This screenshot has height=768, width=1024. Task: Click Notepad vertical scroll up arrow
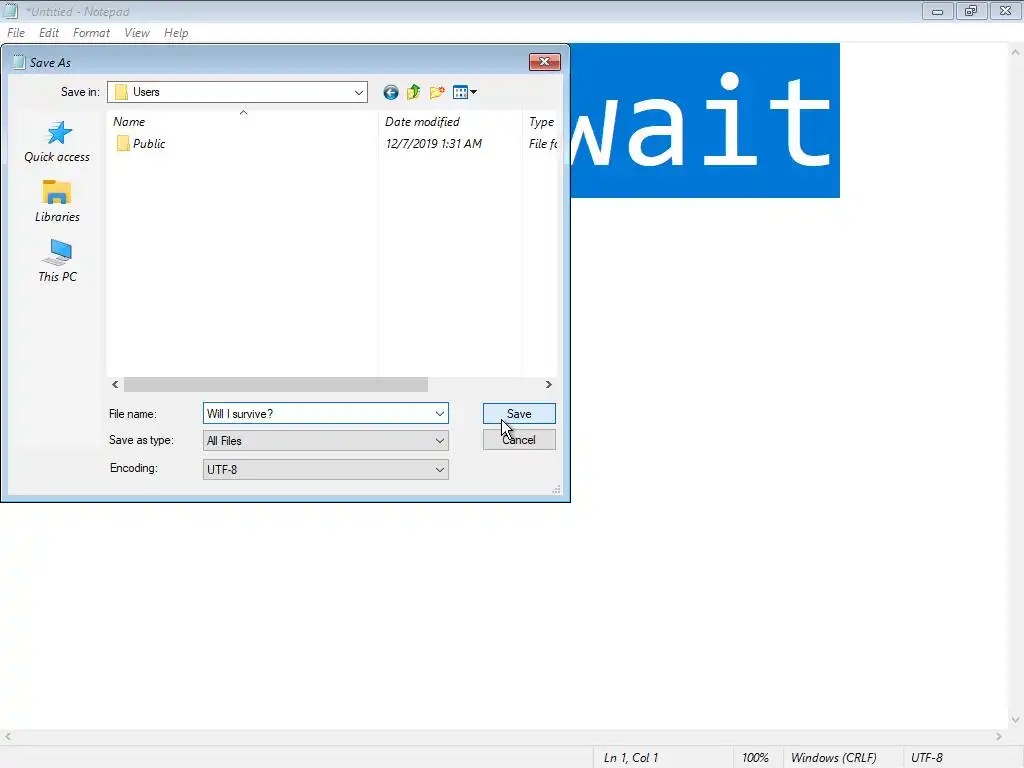click(x=1016, y=52)
